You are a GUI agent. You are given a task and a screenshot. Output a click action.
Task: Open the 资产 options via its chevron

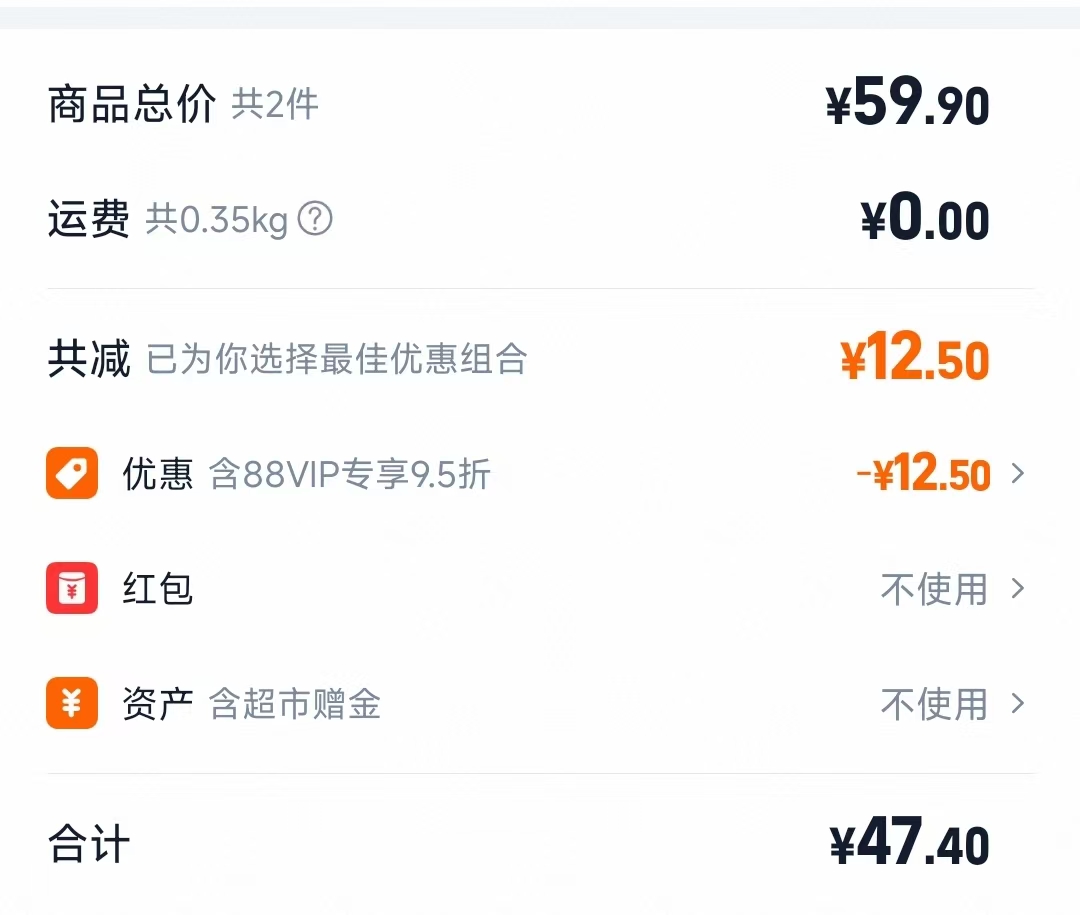point(1019,704)
